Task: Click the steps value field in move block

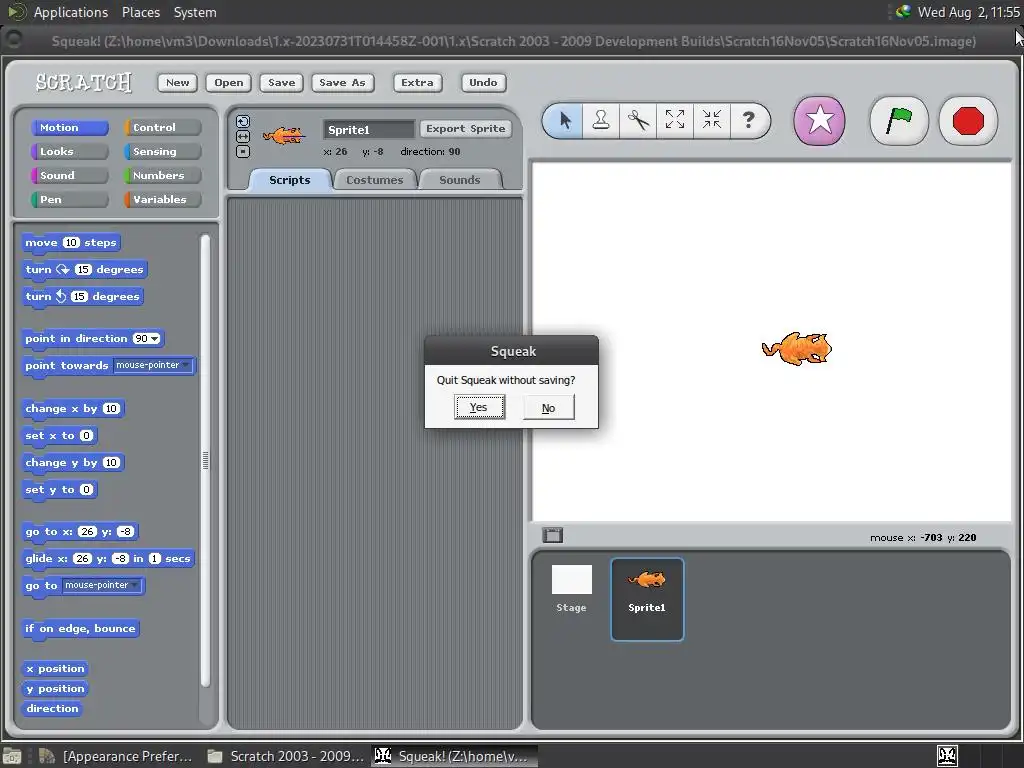Action: (x=71, y=242)
